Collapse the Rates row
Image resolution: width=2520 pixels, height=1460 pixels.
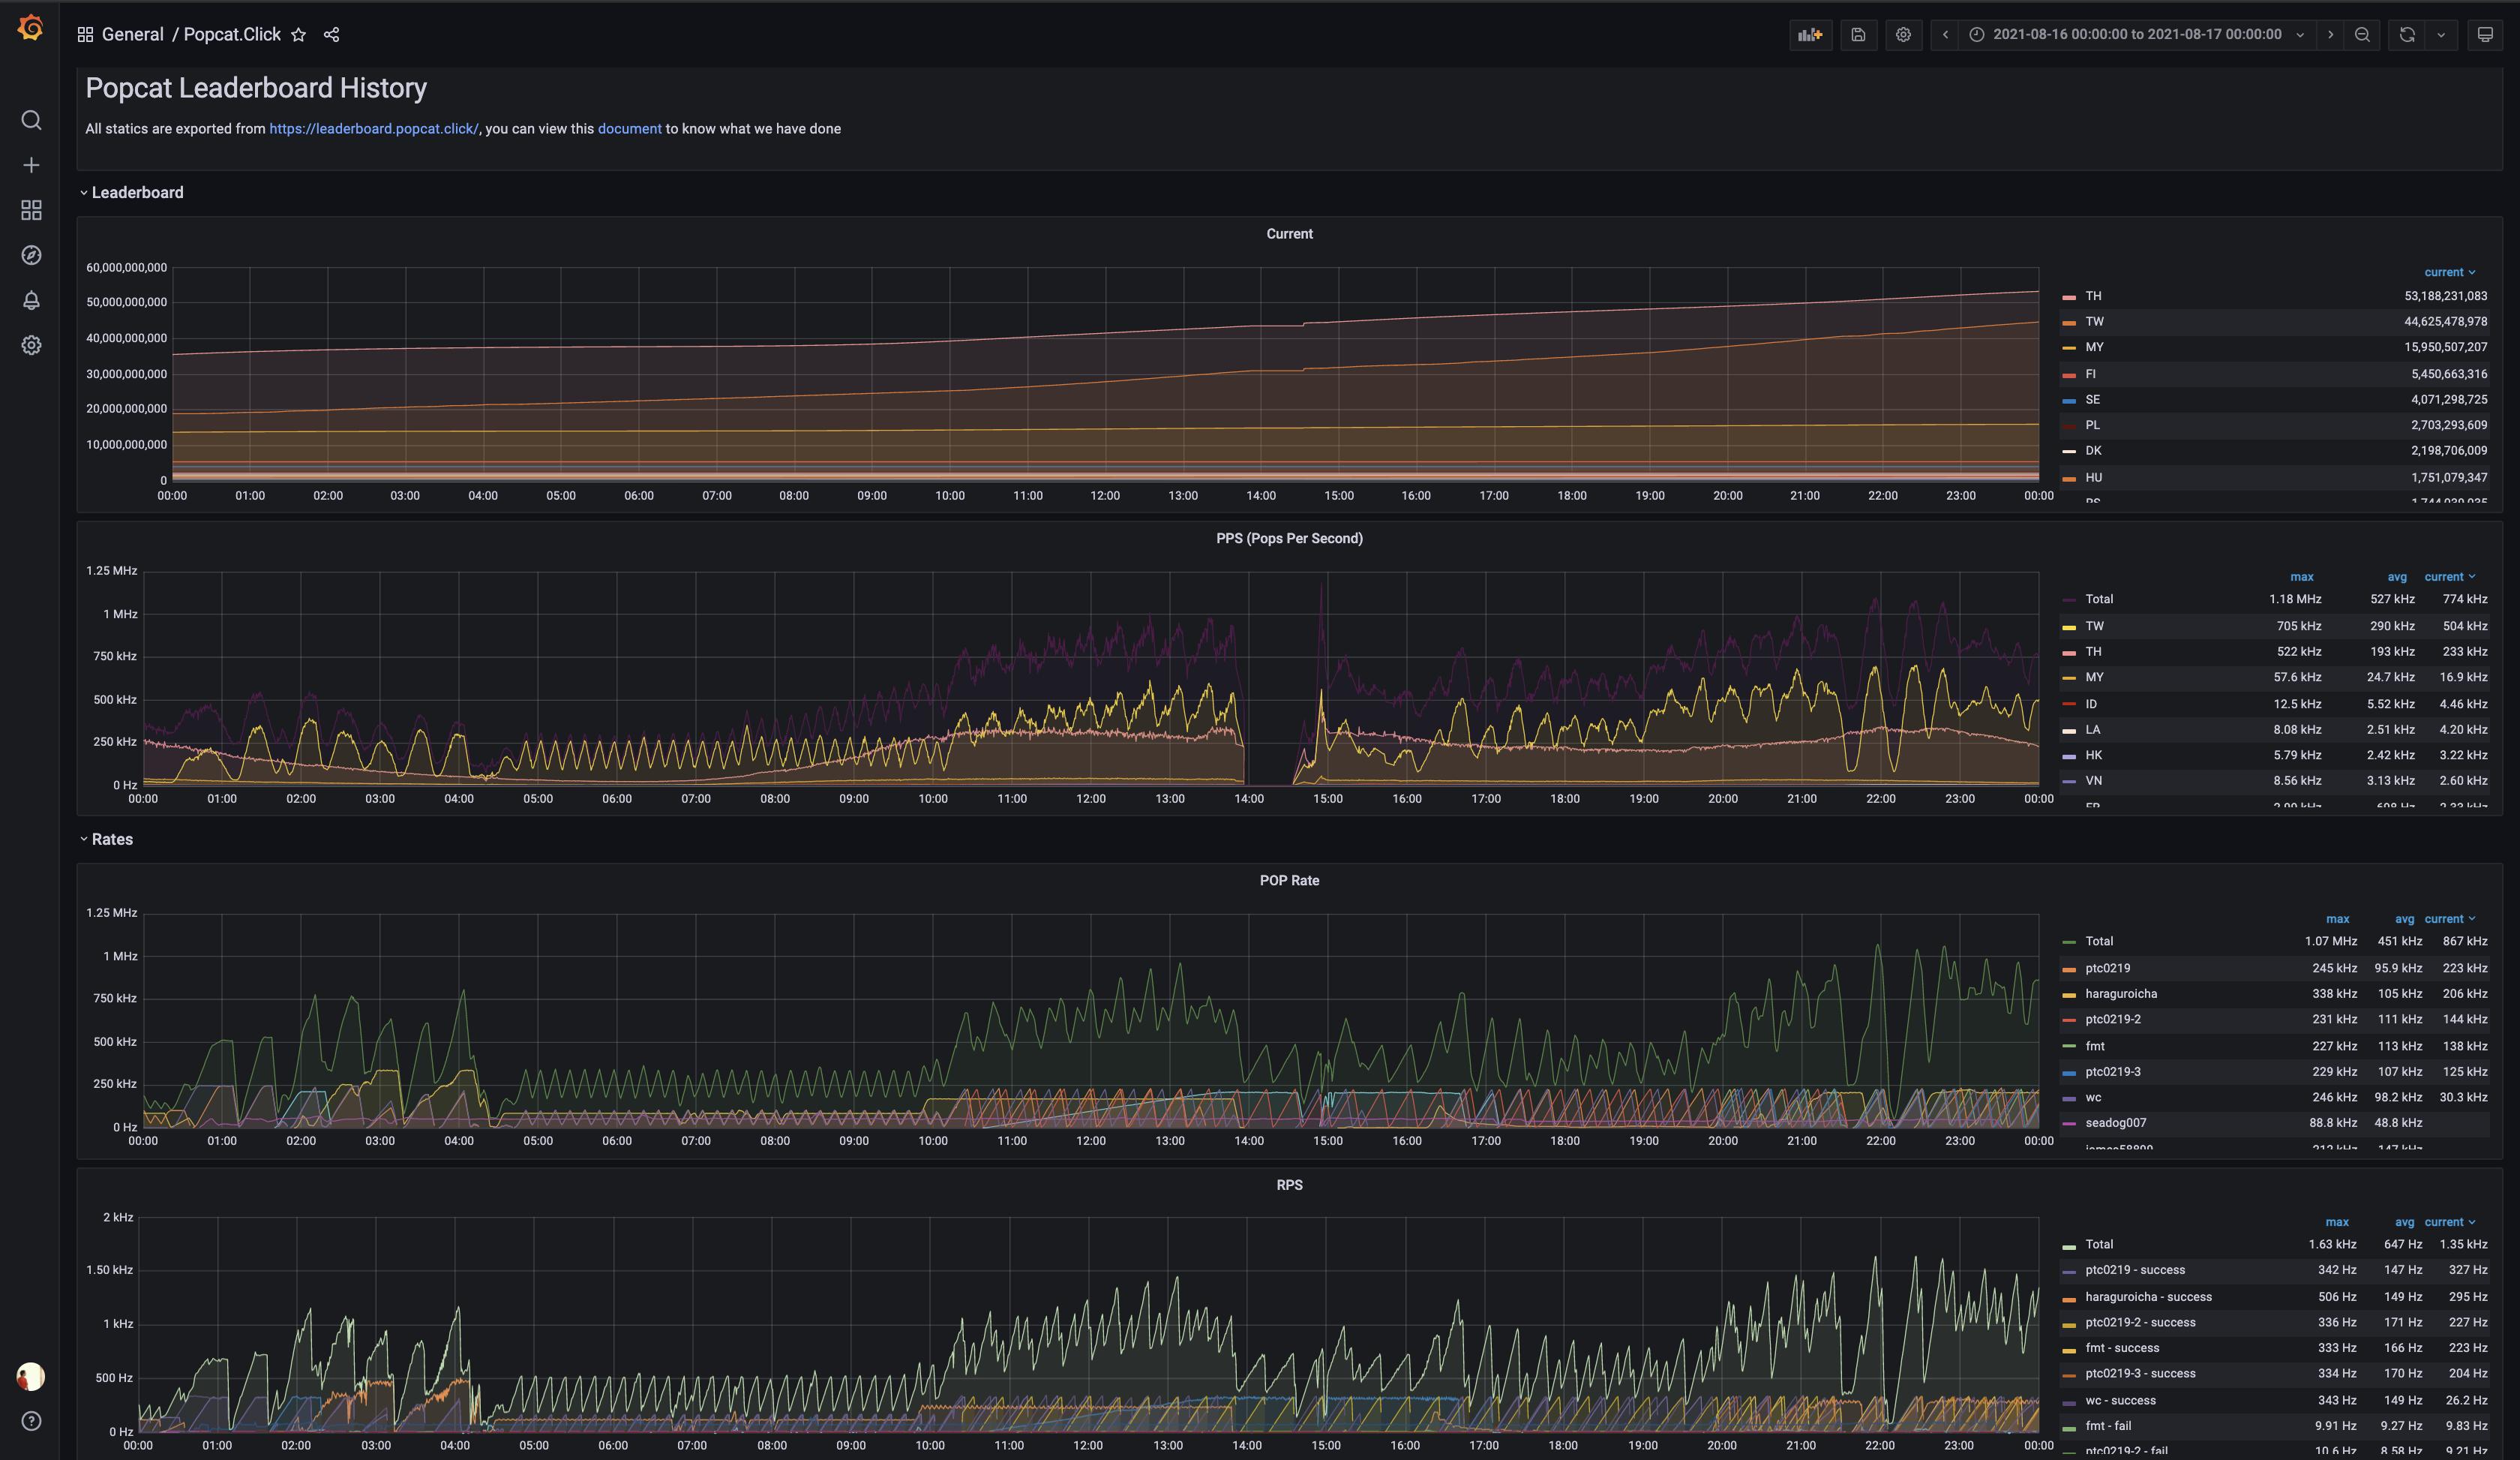[112, 840]
